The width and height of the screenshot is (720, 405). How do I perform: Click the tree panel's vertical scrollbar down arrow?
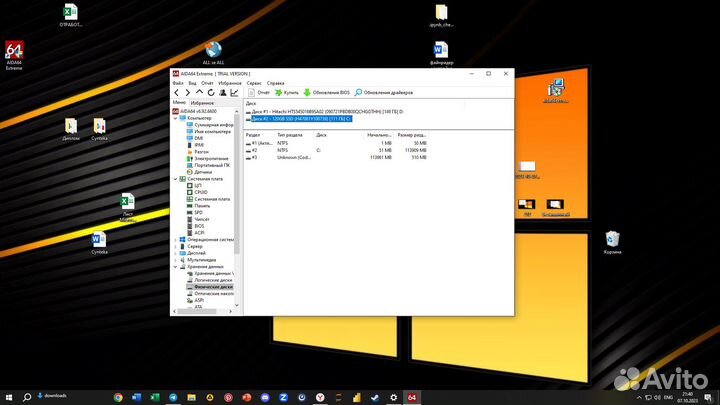[237, 305]
